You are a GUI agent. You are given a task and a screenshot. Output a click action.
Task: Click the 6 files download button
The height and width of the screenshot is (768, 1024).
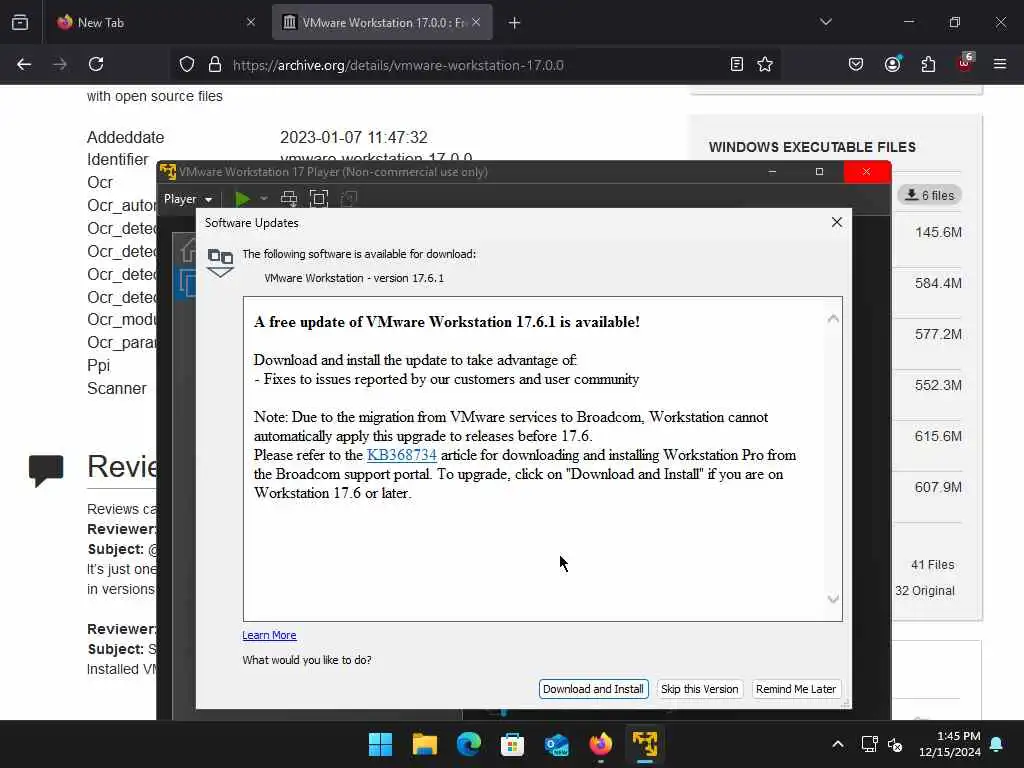click(929, 195)
